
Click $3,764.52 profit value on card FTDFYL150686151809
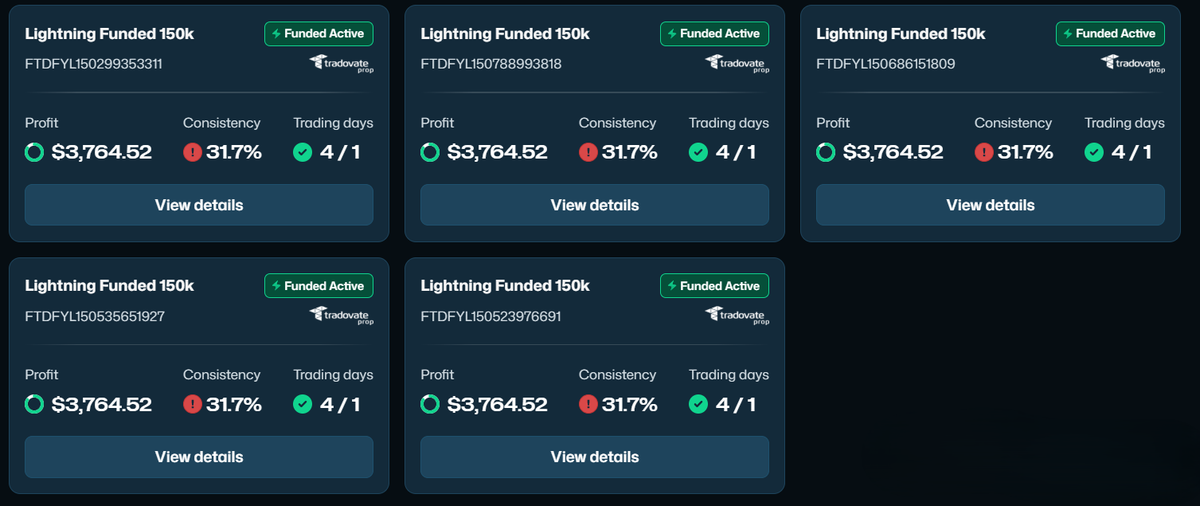[x=894, y=152]
